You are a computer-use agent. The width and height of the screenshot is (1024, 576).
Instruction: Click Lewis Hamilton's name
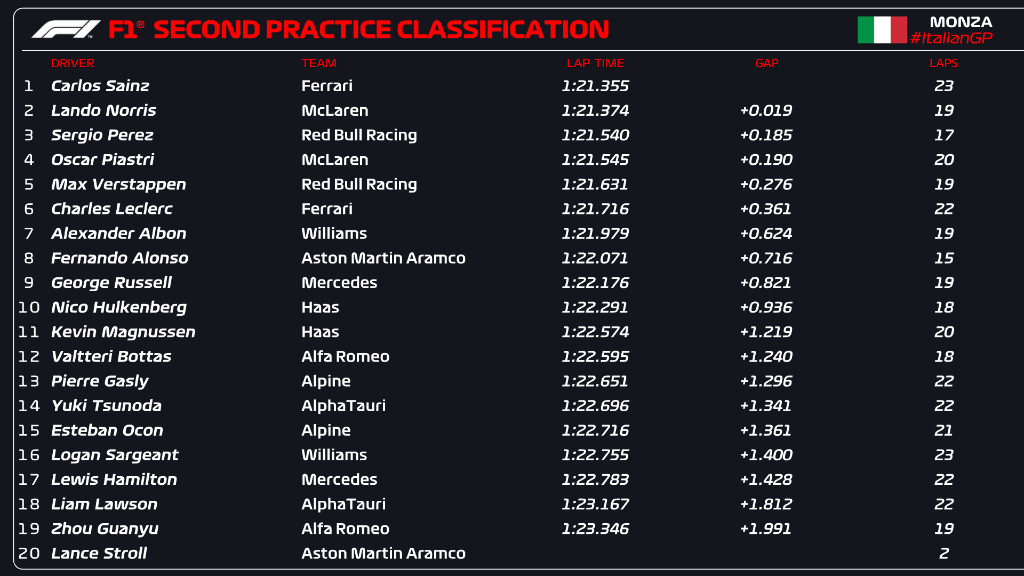(x=114, y=479)
